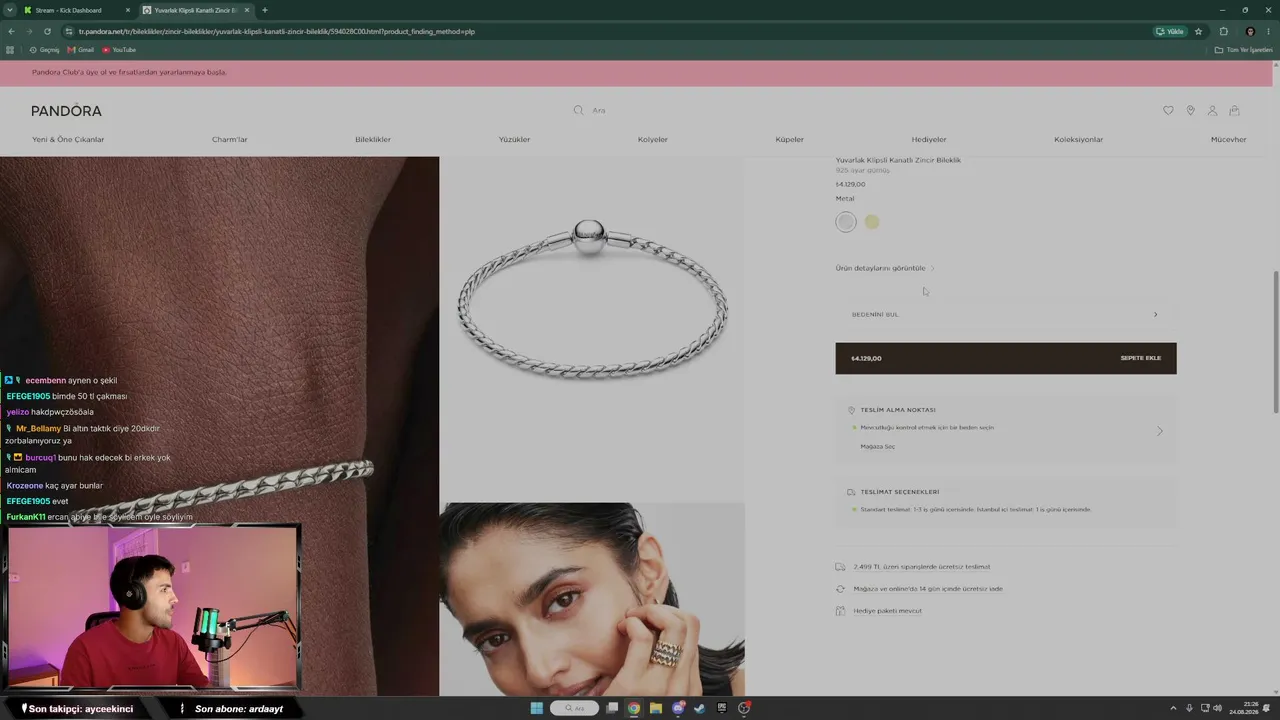The height and width of the screenshot is (720, 1280).
Task: Open the Windows Start menu
Action: 537,708
